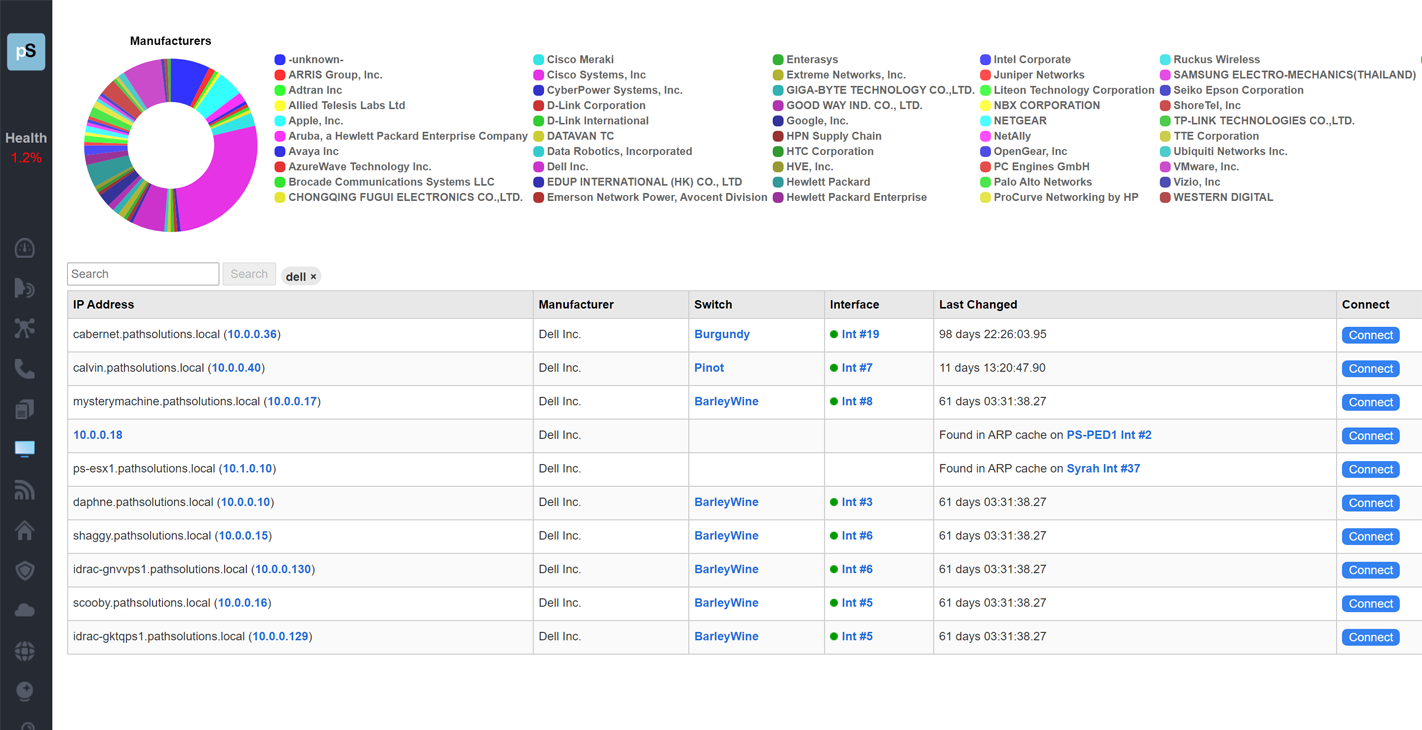This screenshot has height=730, width=1422.
Task: Sort by the Manufacturer column header
Action: click(576, 305)
